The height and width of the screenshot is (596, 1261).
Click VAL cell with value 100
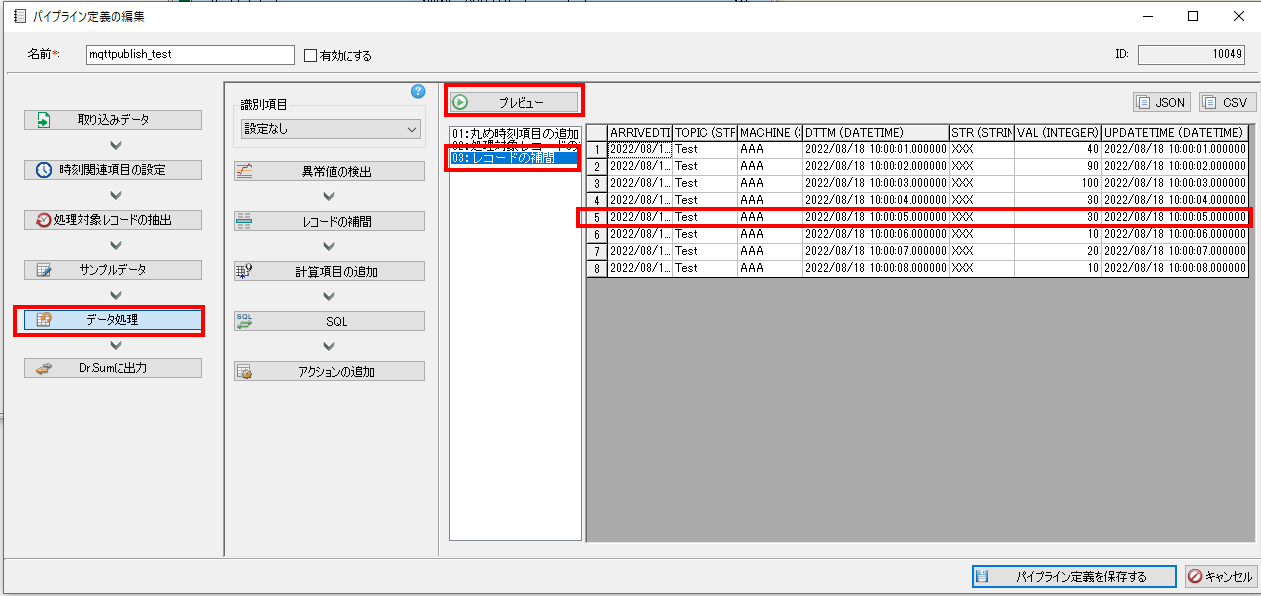pyautogui.click(x=1058, y=183)
